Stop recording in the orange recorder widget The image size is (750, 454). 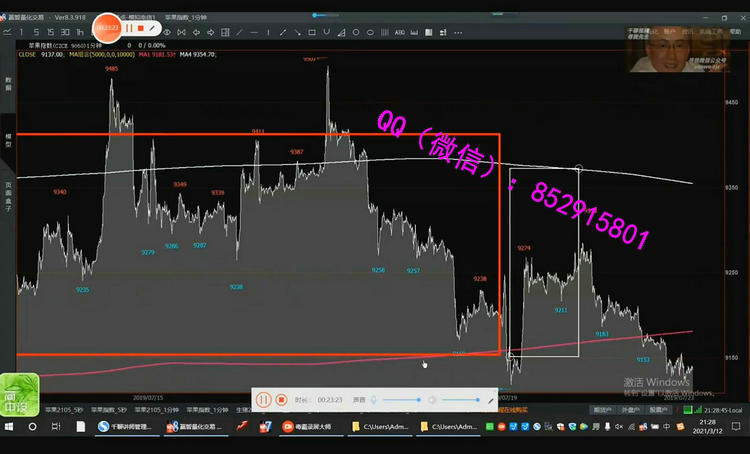click(141, 29)
